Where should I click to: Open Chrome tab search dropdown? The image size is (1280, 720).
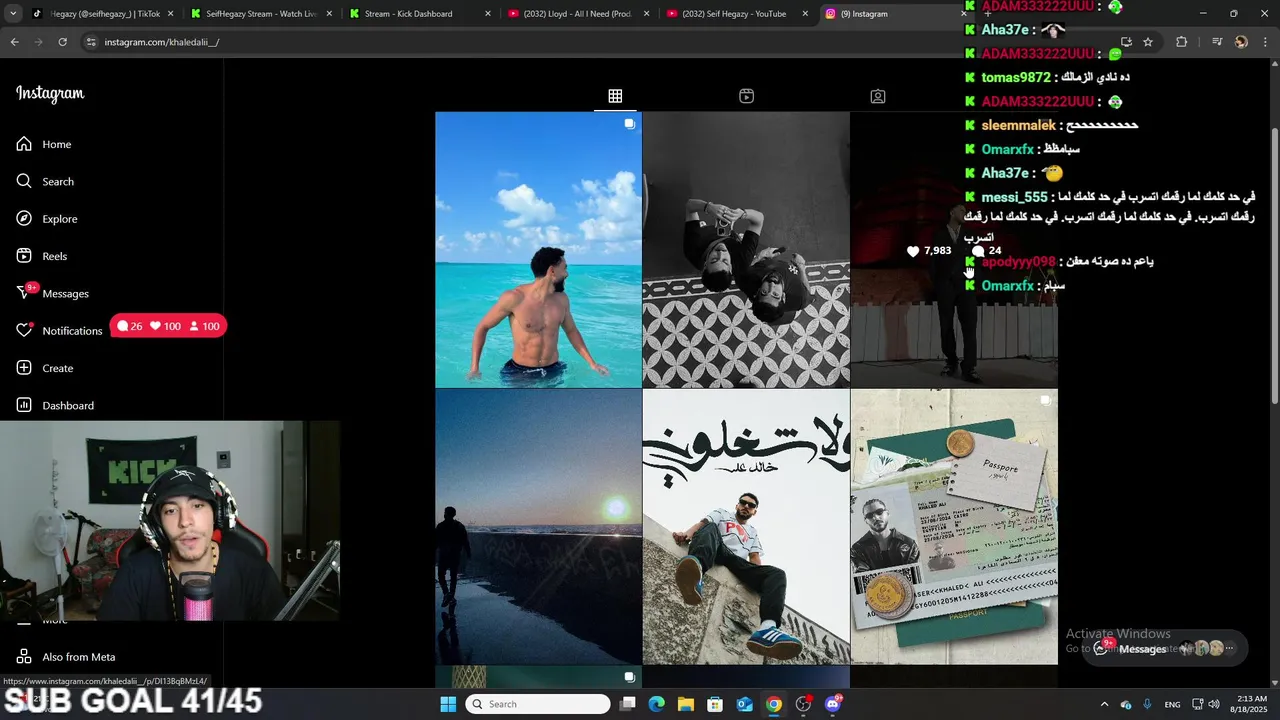12,14
